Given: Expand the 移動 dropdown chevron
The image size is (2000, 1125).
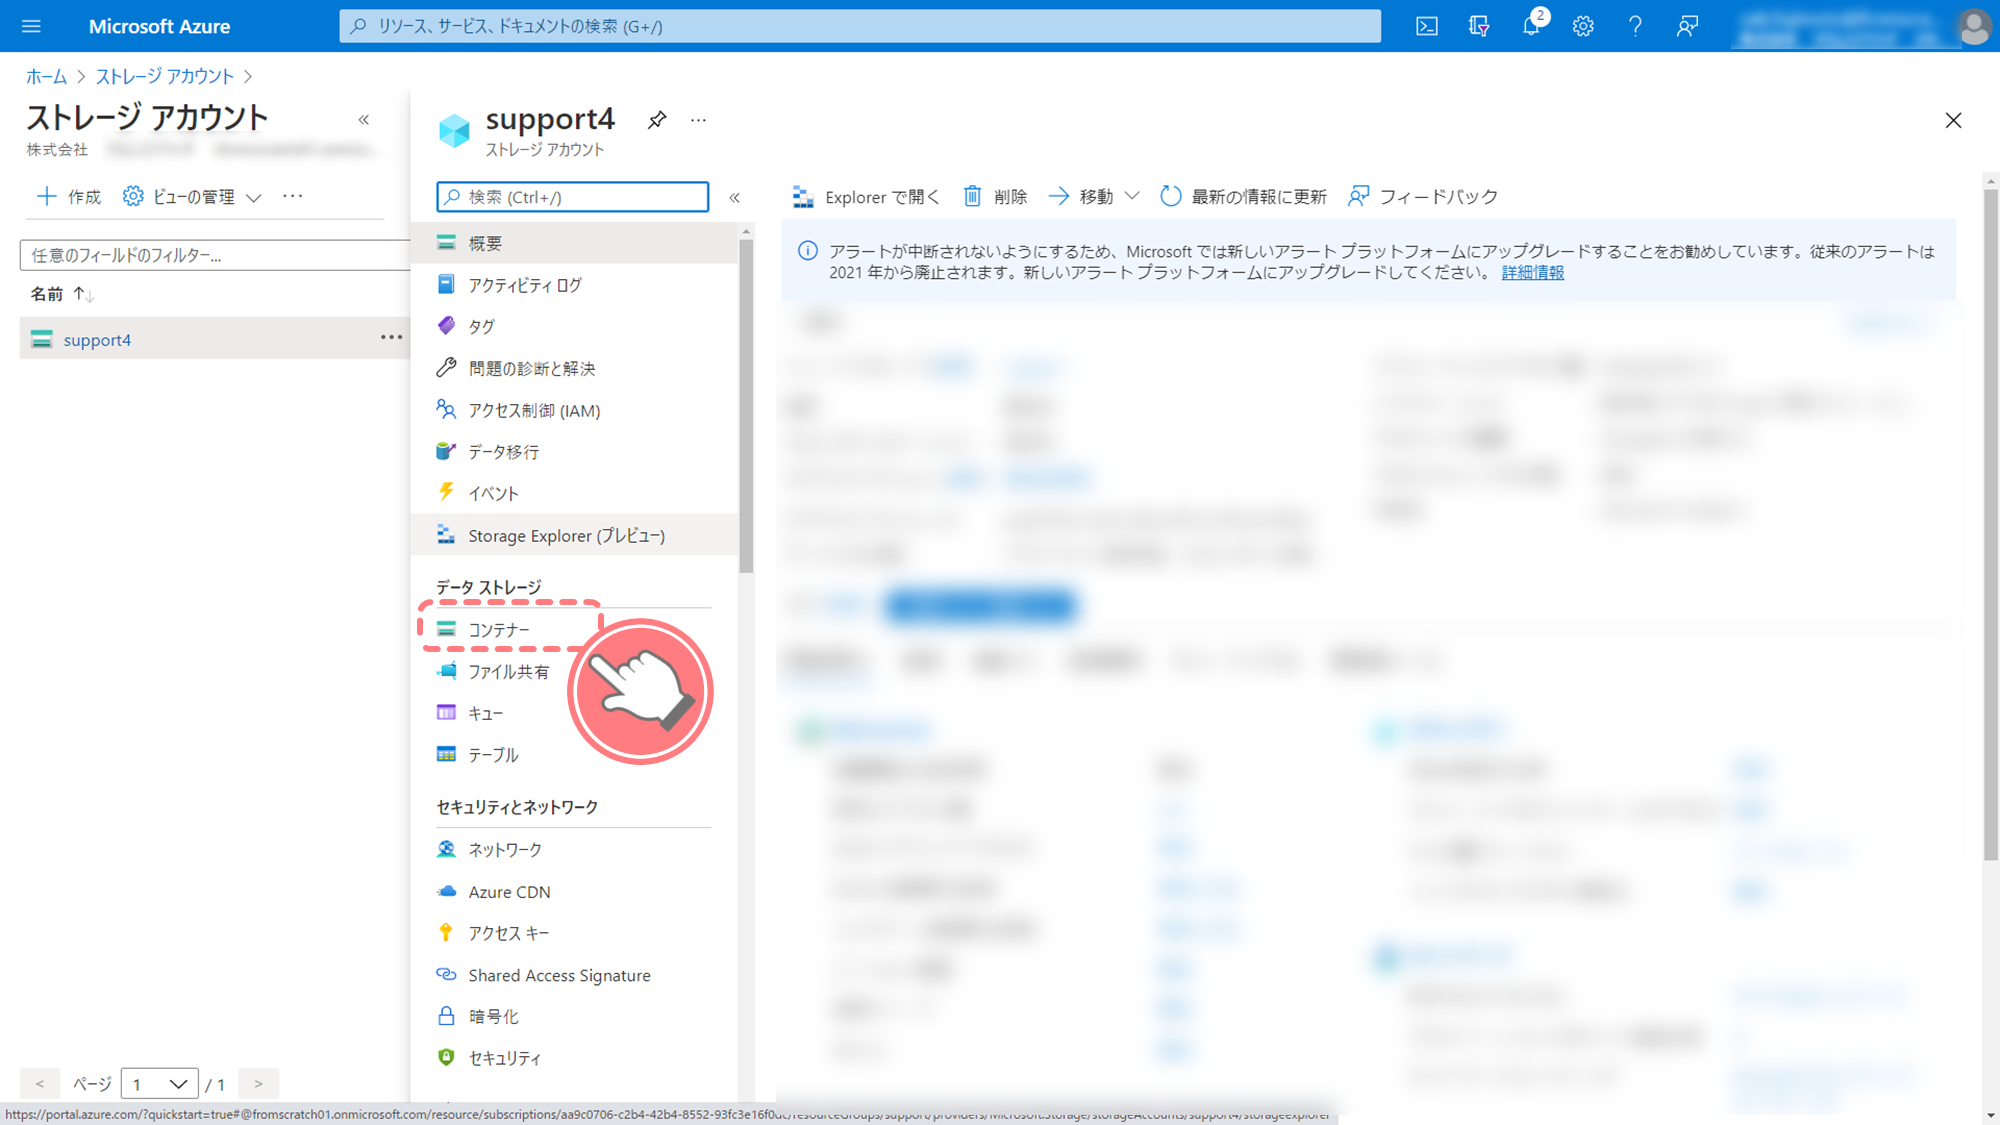Looking at the screenshot, I should click(x=1132, y=196).
